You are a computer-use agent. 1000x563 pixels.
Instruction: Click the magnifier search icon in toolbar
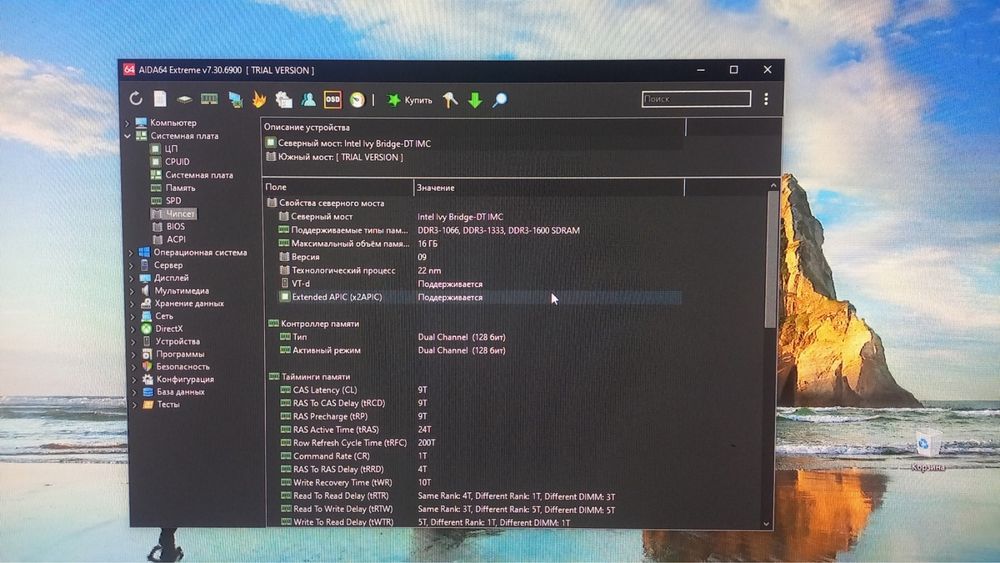(500, 99)
